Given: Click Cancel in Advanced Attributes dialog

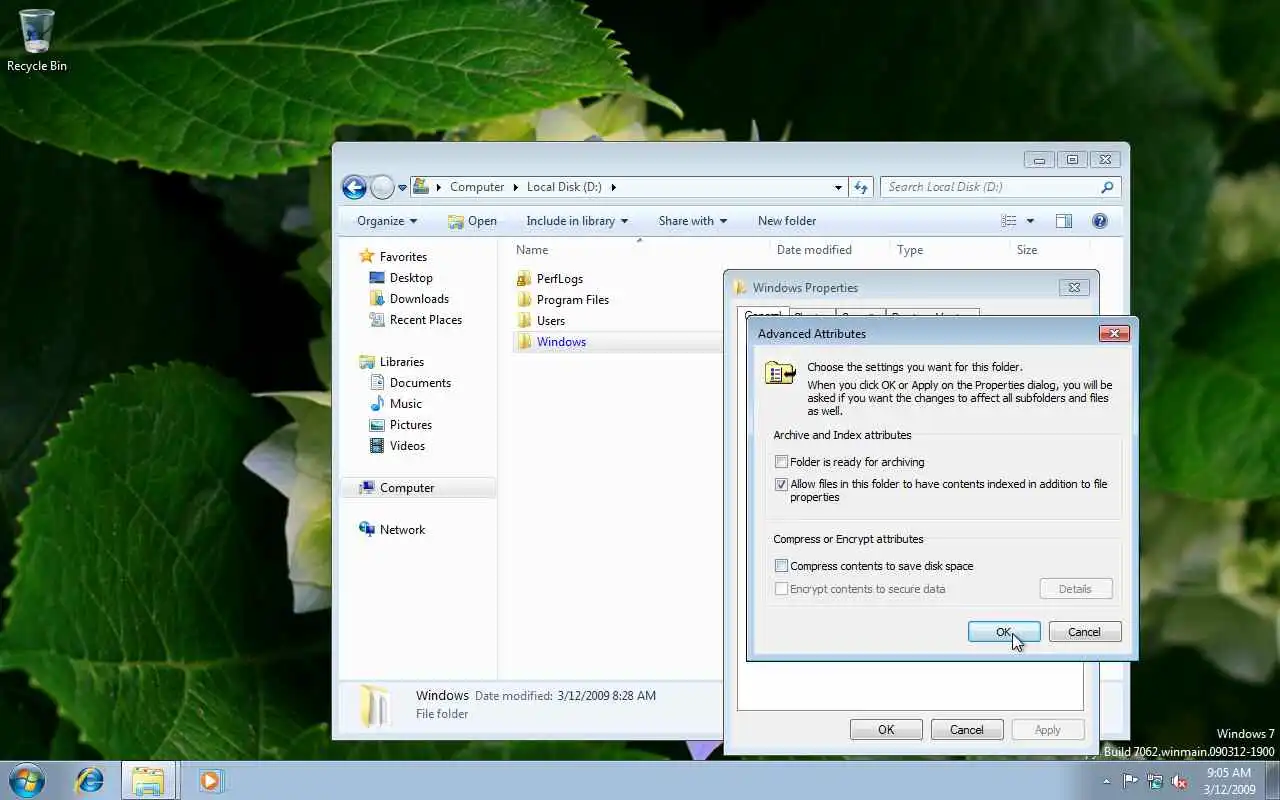Looking at the screenshot, I should 1084,632.
